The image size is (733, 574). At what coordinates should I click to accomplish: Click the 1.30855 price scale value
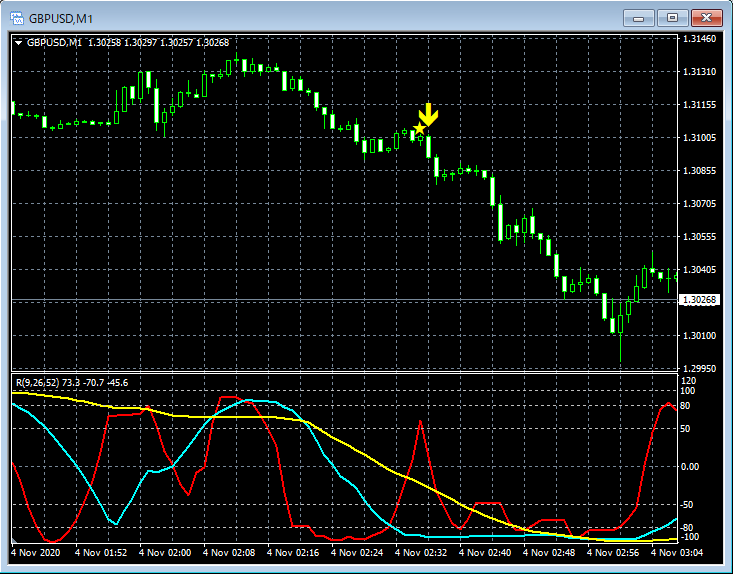[x=699, y=171]
